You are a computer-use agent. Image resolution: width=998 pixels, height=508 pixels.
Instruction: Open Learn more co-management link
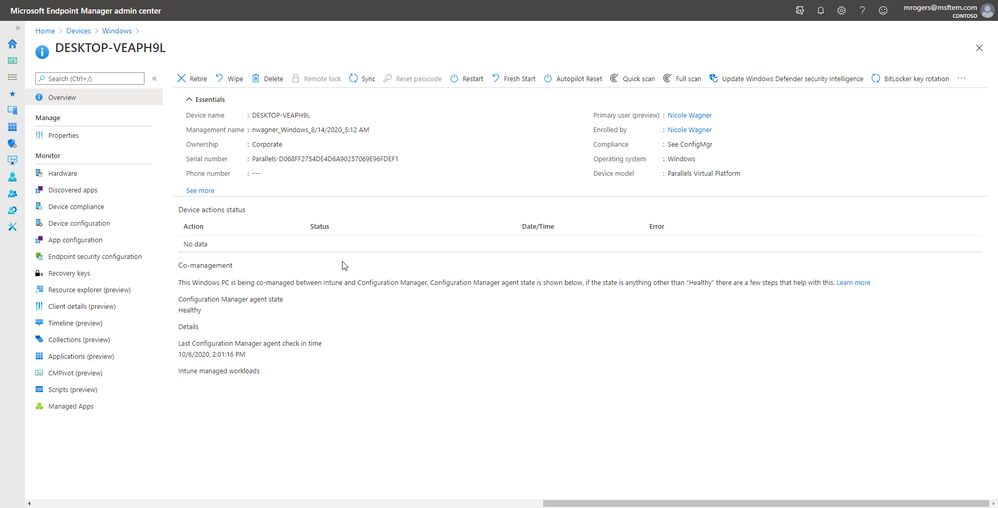(853, 283)
